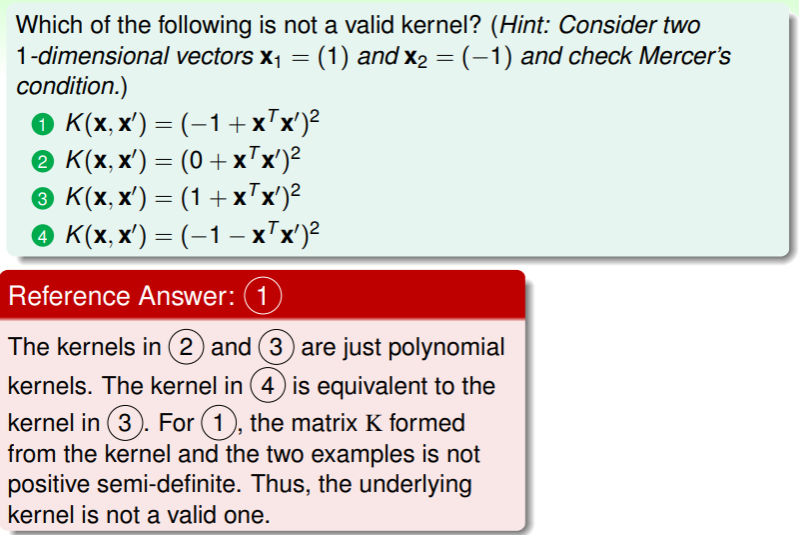
Task: Click circled 3 just before 'For'
Action: point(124,421)
